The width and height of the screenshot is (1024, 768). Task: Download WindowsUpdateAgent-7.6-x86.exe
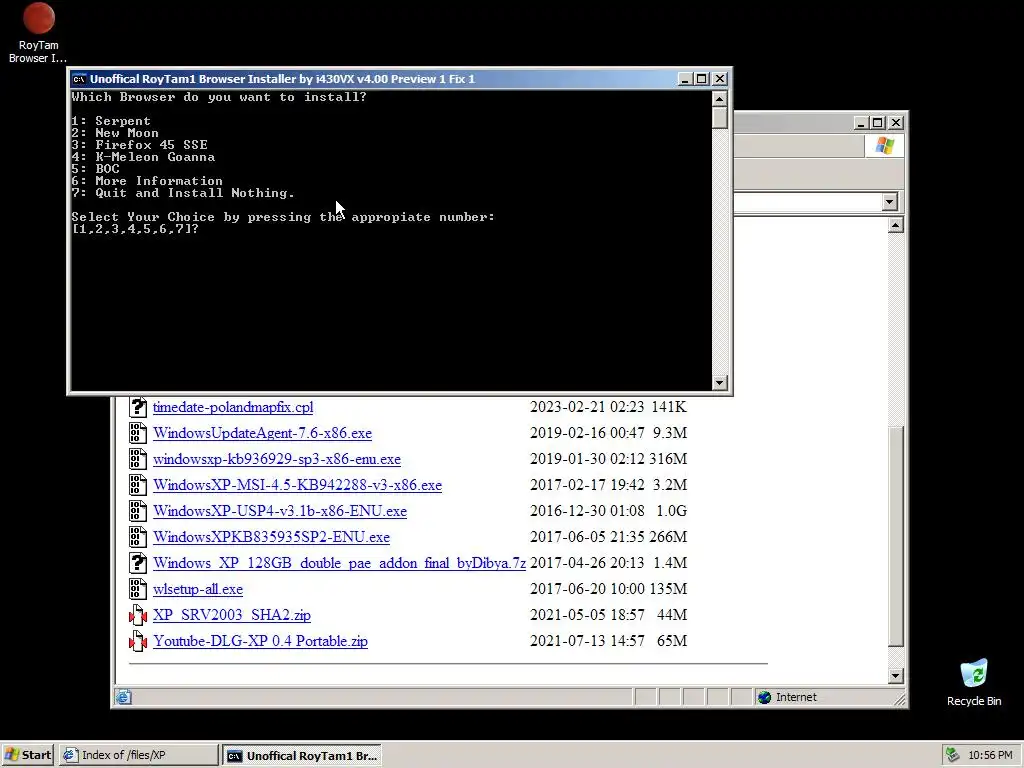(263, 433)
